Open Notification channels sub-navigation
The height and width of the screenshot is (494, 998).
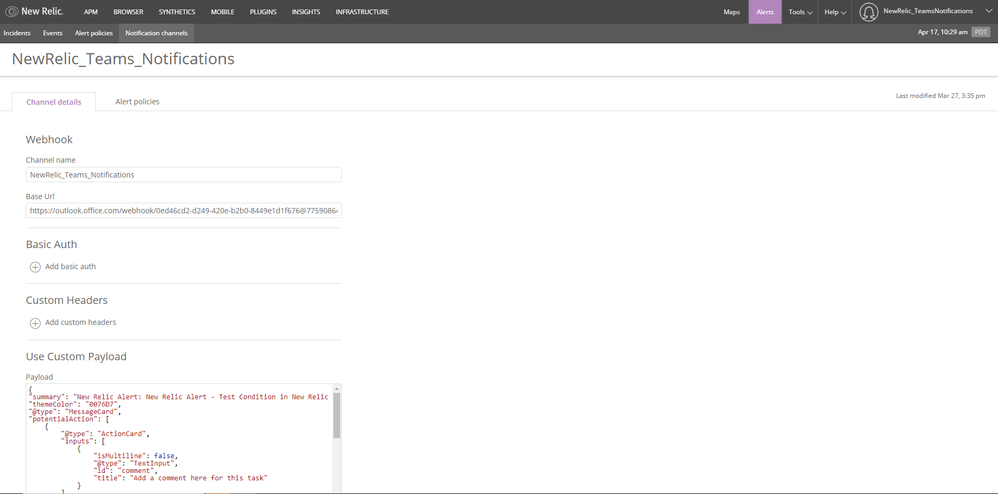(156, 32)
